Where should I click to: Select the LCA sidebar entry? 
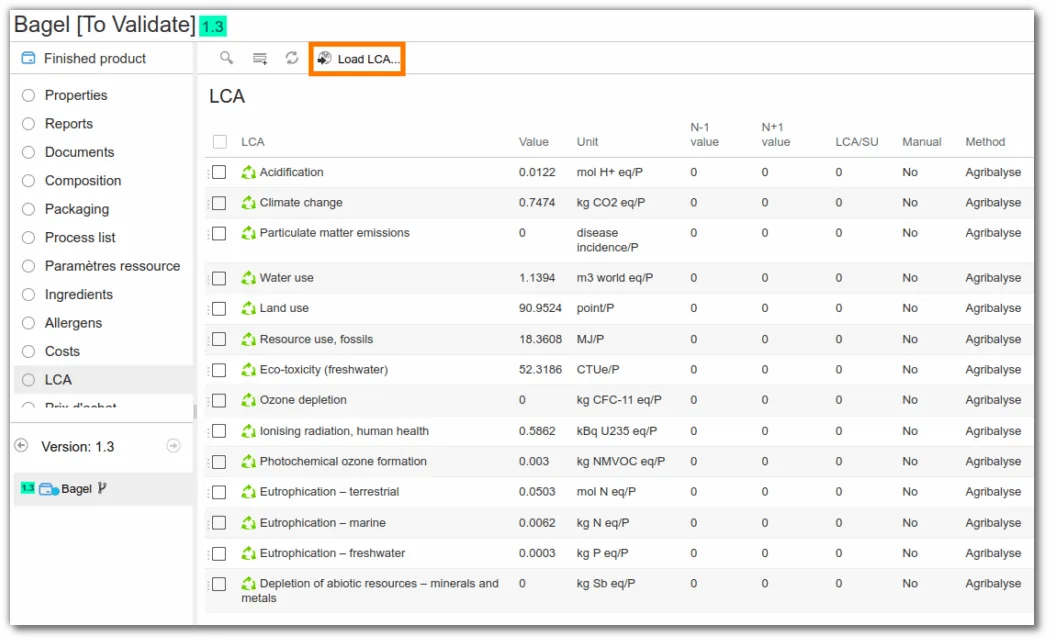[102, 380]
